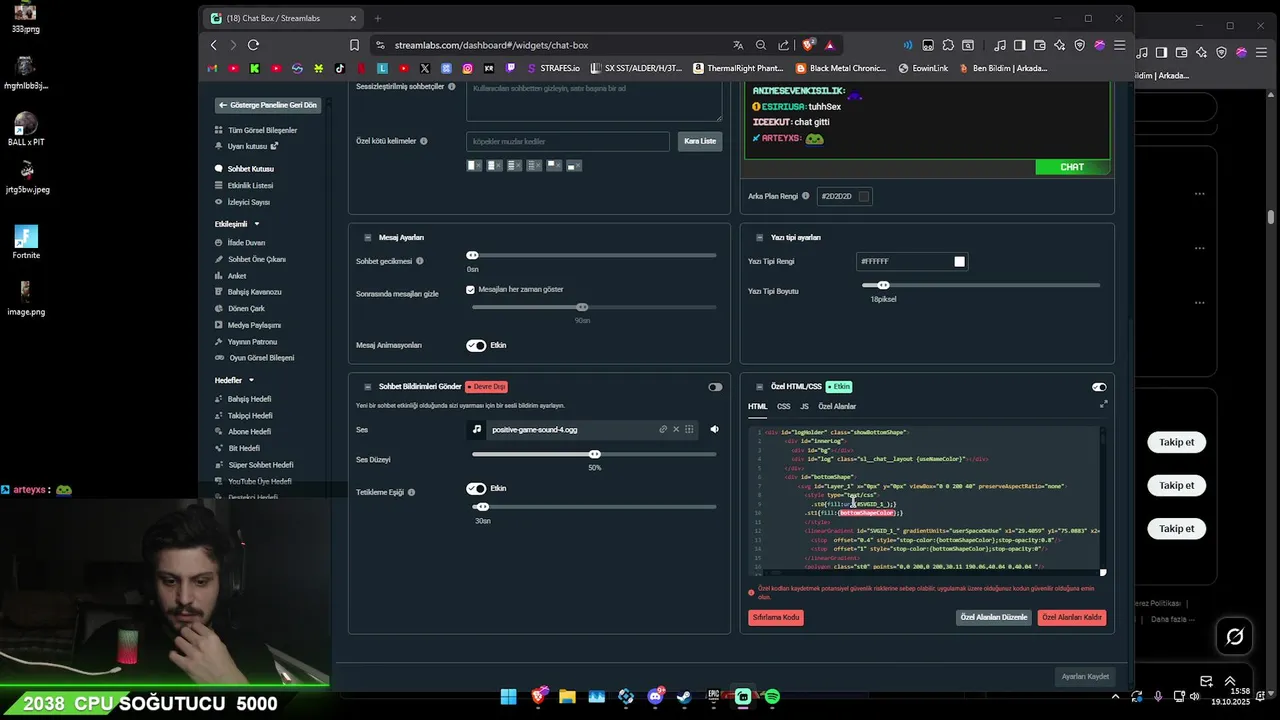Viewport: 1280px width, 720px height.
Task: Switch to the CSS code tab
Action: 783,406
